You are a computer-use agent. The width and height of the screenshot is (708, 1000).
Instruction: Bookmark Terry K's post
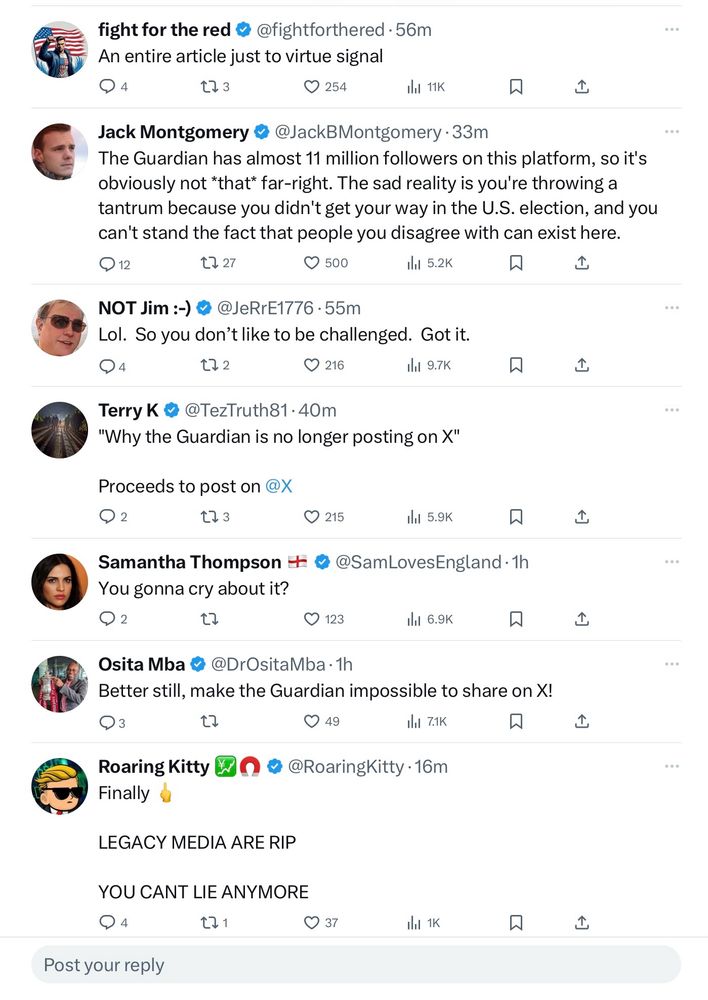pyautogui.click(x=516, y=517)
